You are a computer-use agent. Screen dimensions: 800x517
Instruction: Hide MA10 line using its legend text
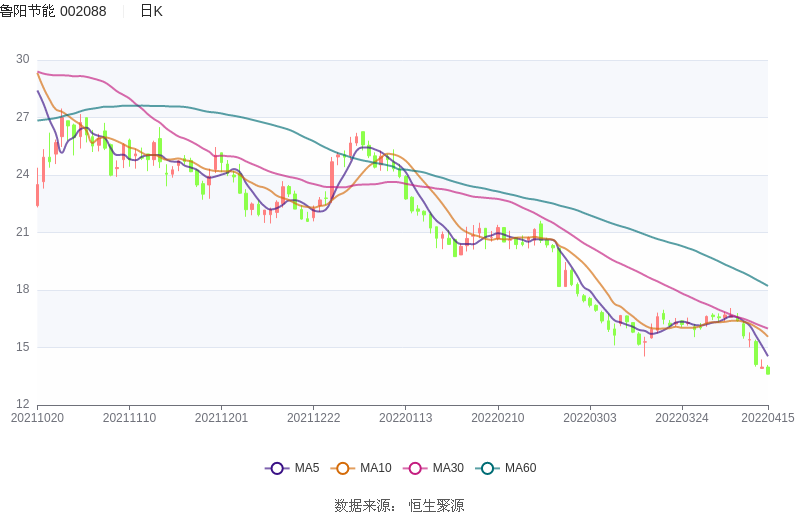pyautogui.click(x=375, y=468)
